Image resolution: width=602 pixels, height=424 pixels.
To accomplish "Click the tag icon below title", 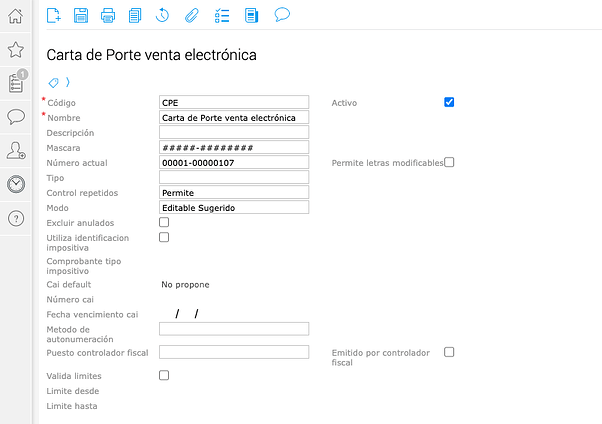I will (53, 82).
